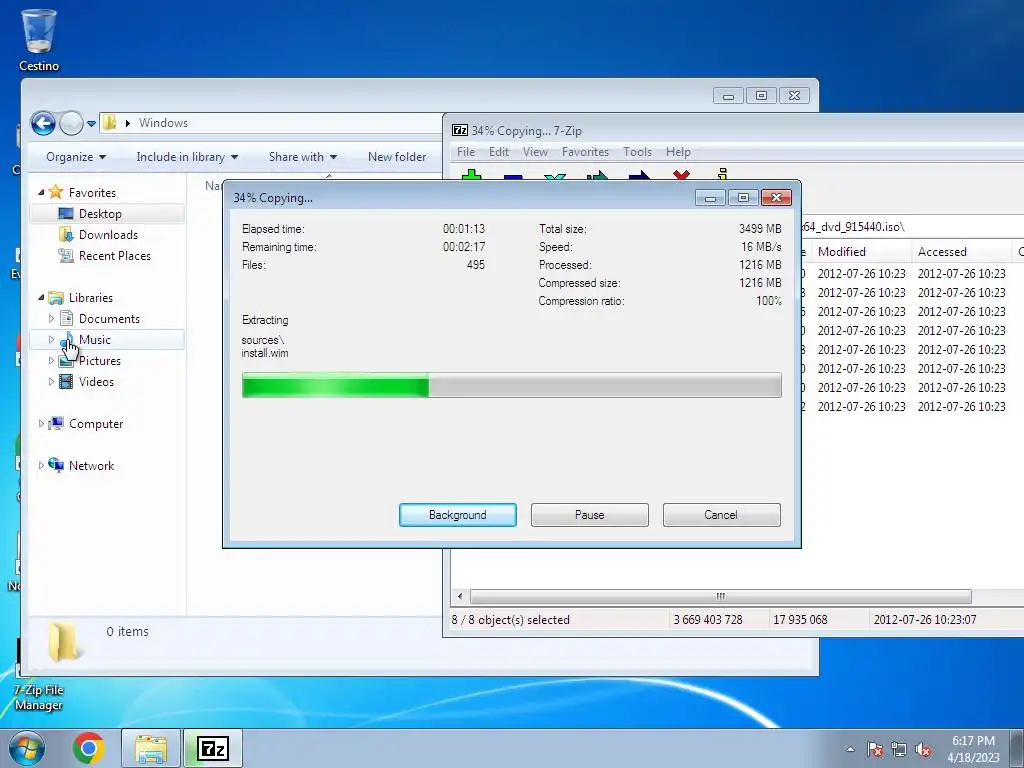The width and height of the screenshot is (1024, 768).
Task: Pause the extraction
Action: point(590,515)
